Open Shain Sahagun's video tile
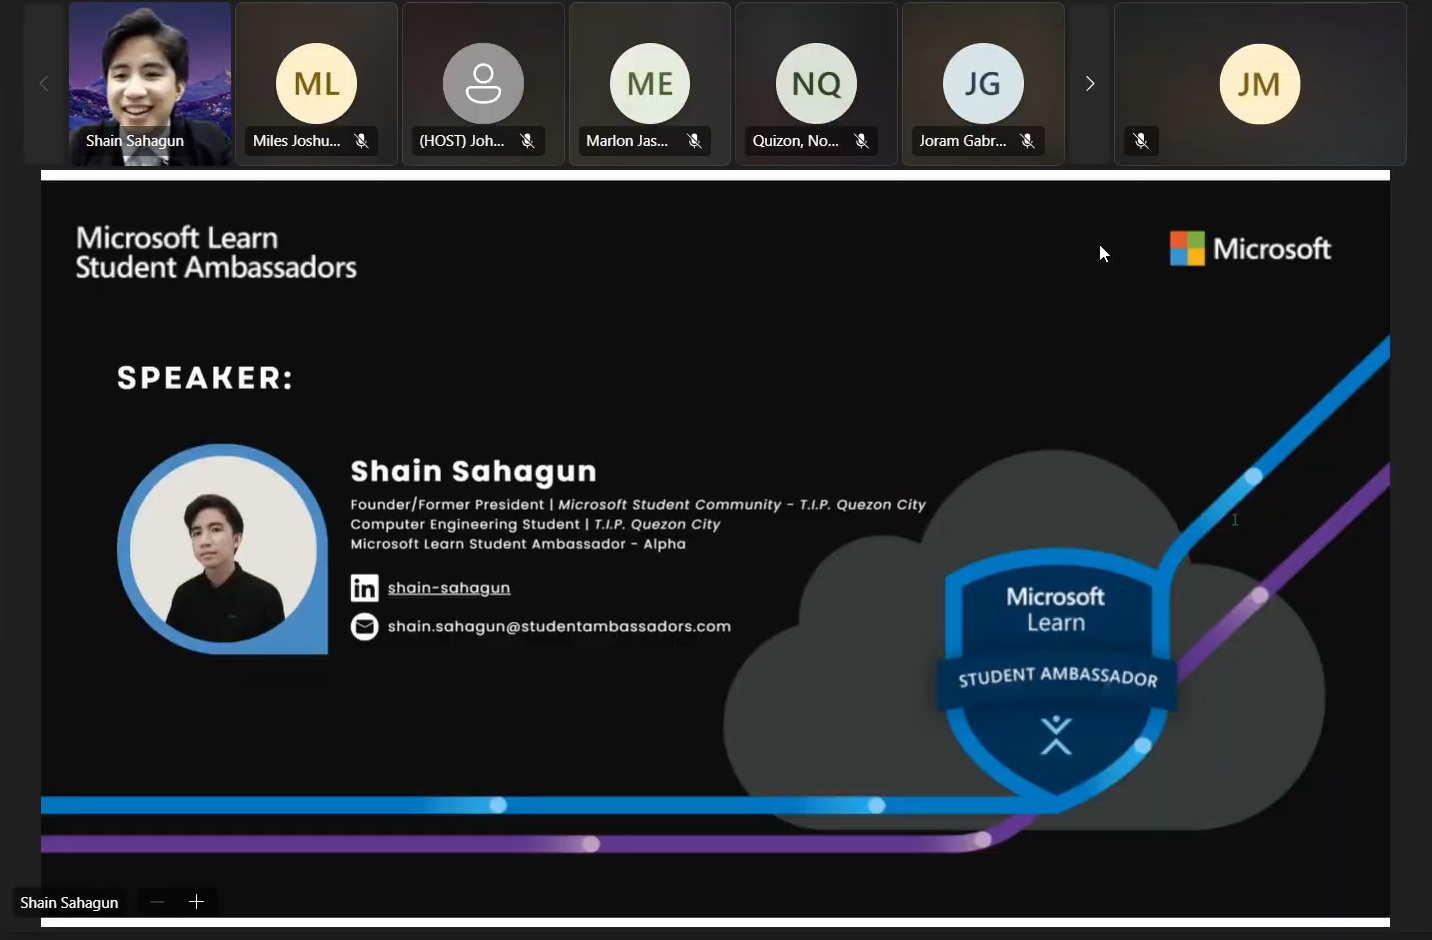 (x=150, y=84)
